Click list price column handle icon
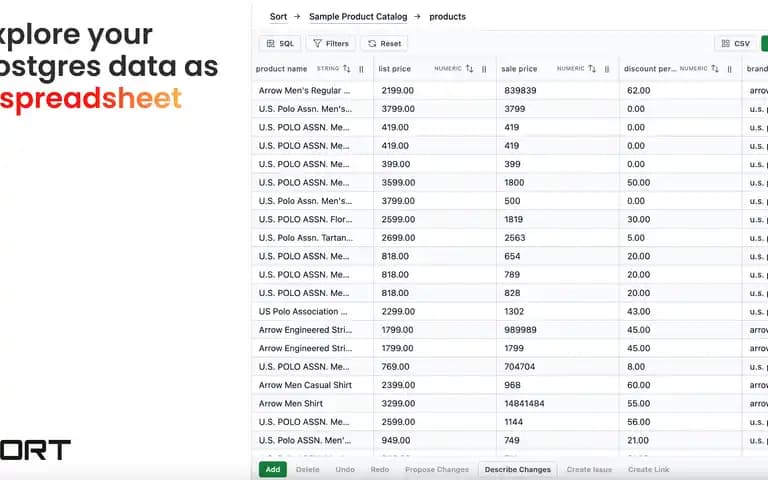 click(484, 69)
